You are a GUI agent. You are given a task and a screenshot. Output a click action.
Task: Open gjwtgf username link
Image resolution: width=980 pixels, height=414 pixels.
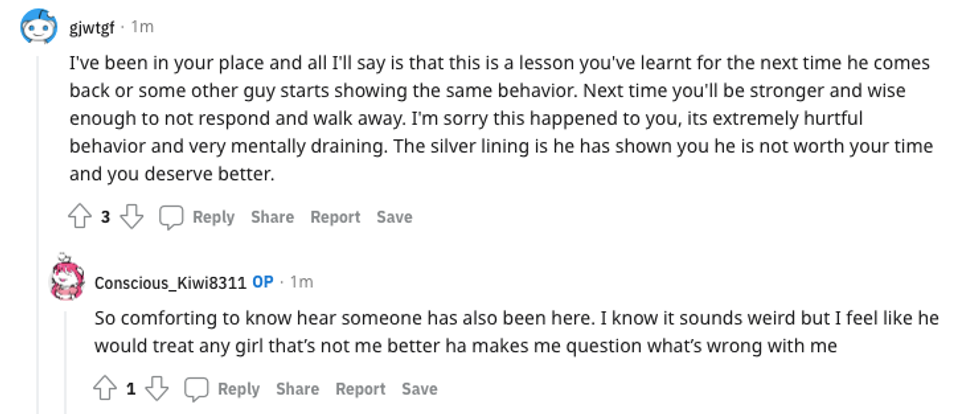point(92,27)
